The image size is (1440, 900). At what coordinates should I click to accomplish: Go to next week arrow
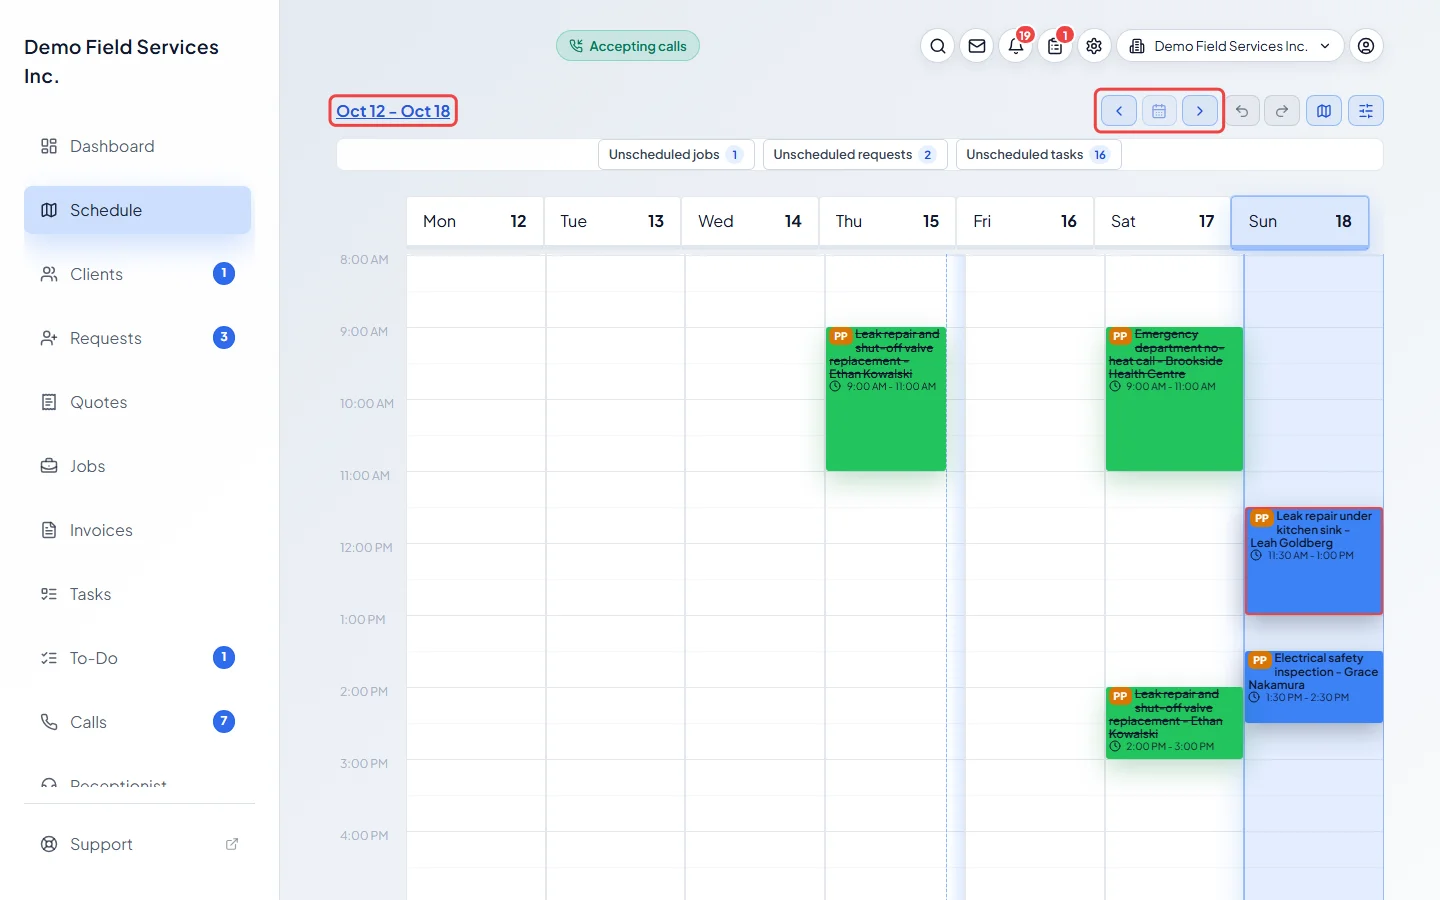tap(1200, 111)
